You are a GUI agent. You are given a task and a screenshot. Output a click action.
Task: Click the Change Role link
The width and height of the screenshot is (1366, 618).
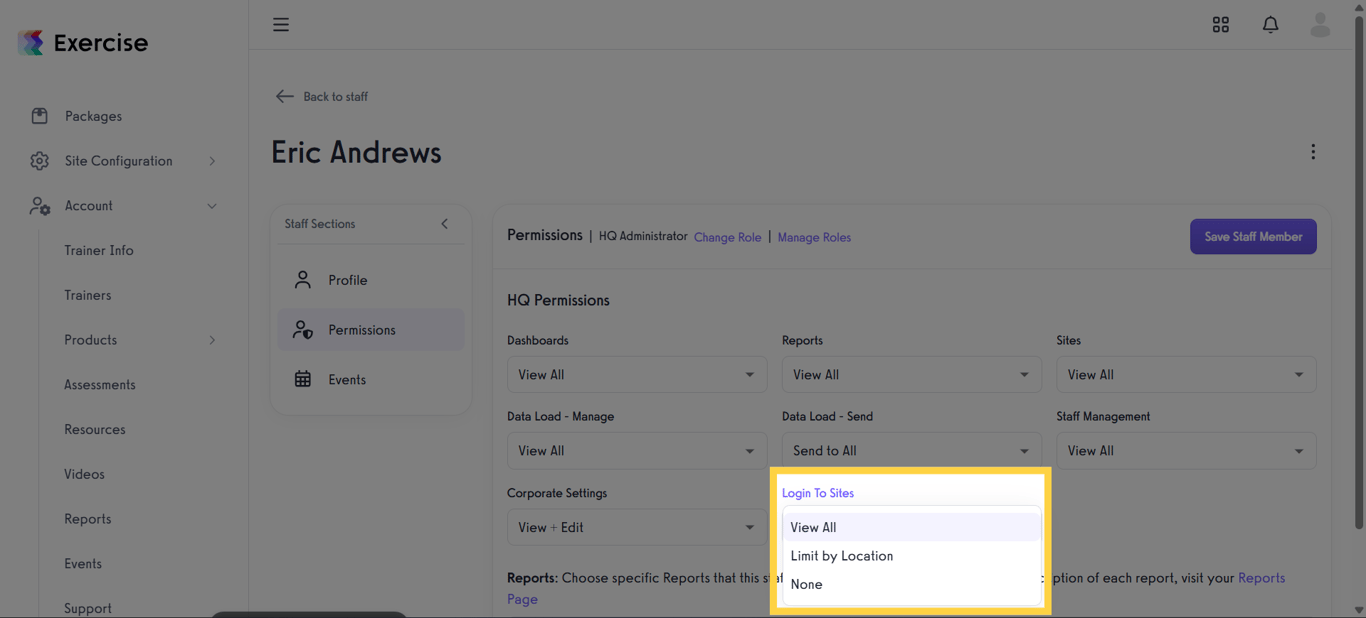coord(727,237)
